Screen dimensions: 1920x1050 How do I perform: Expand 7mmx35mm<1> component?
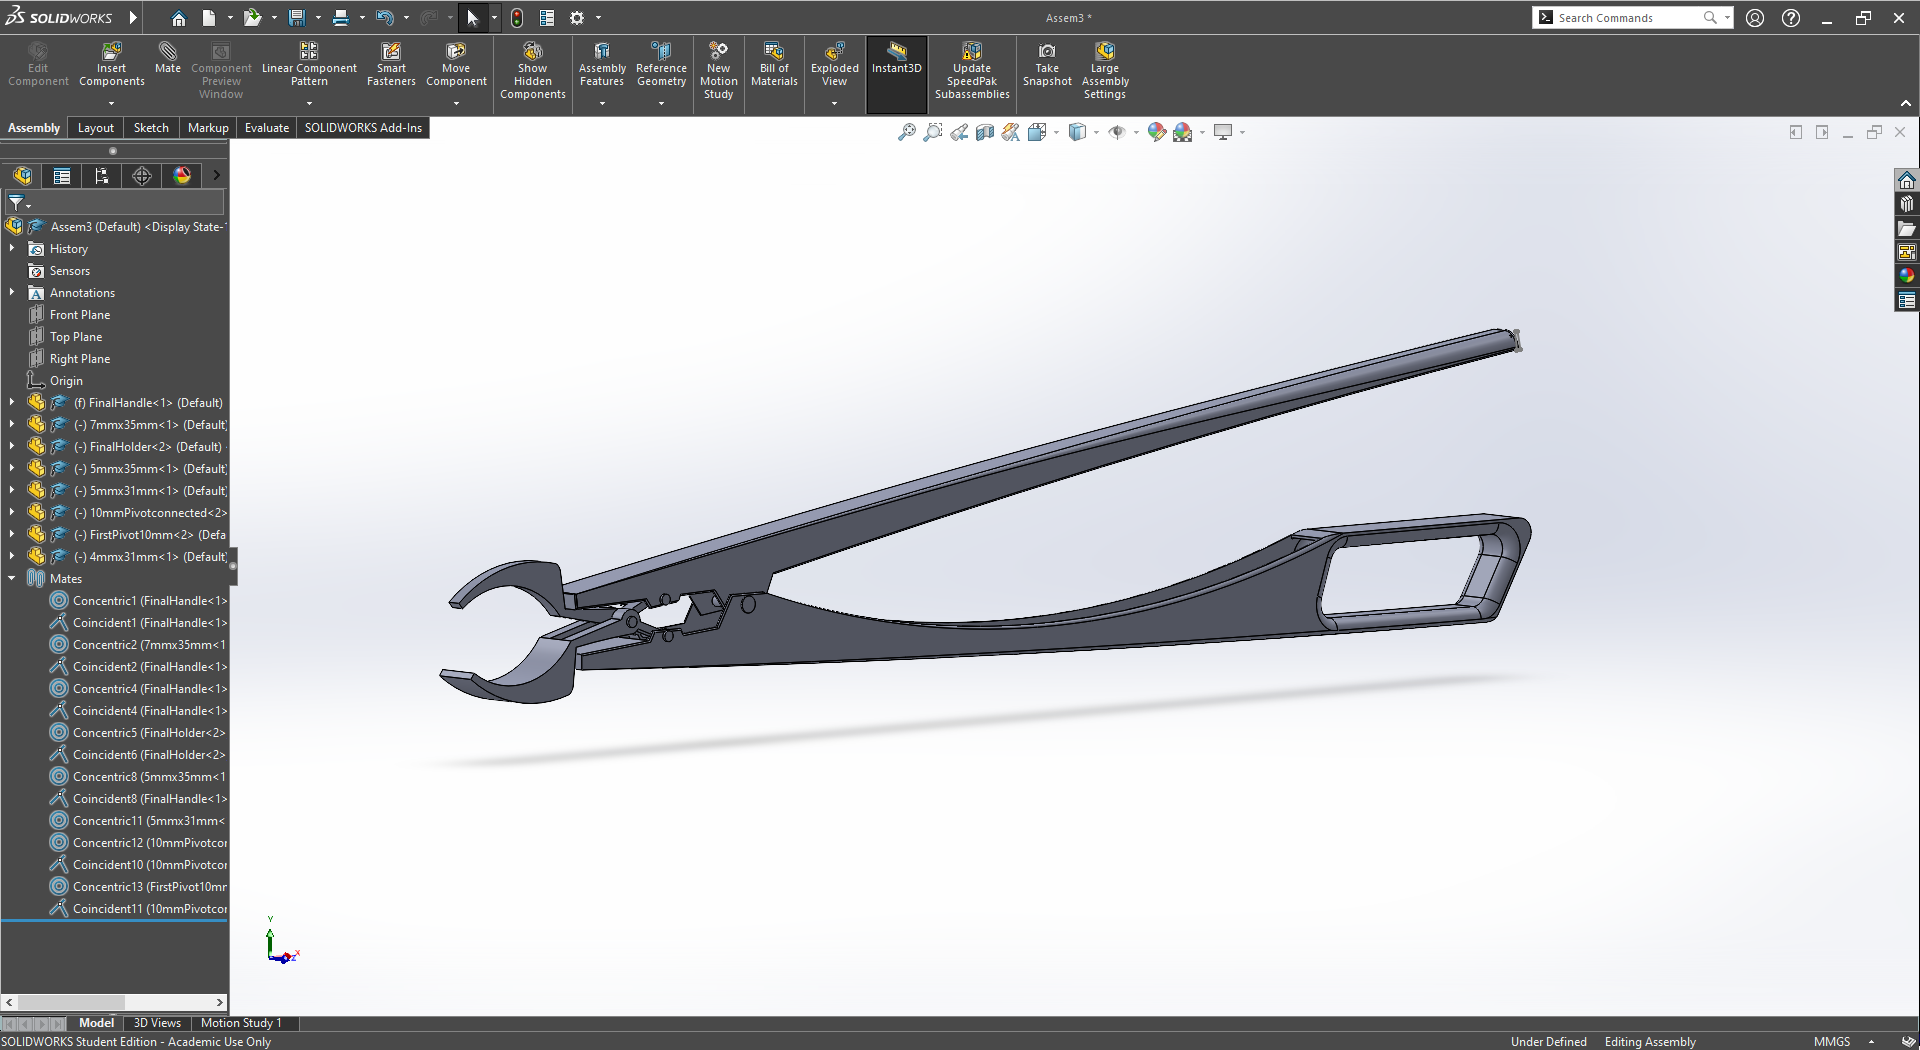(x=12, y=424)
